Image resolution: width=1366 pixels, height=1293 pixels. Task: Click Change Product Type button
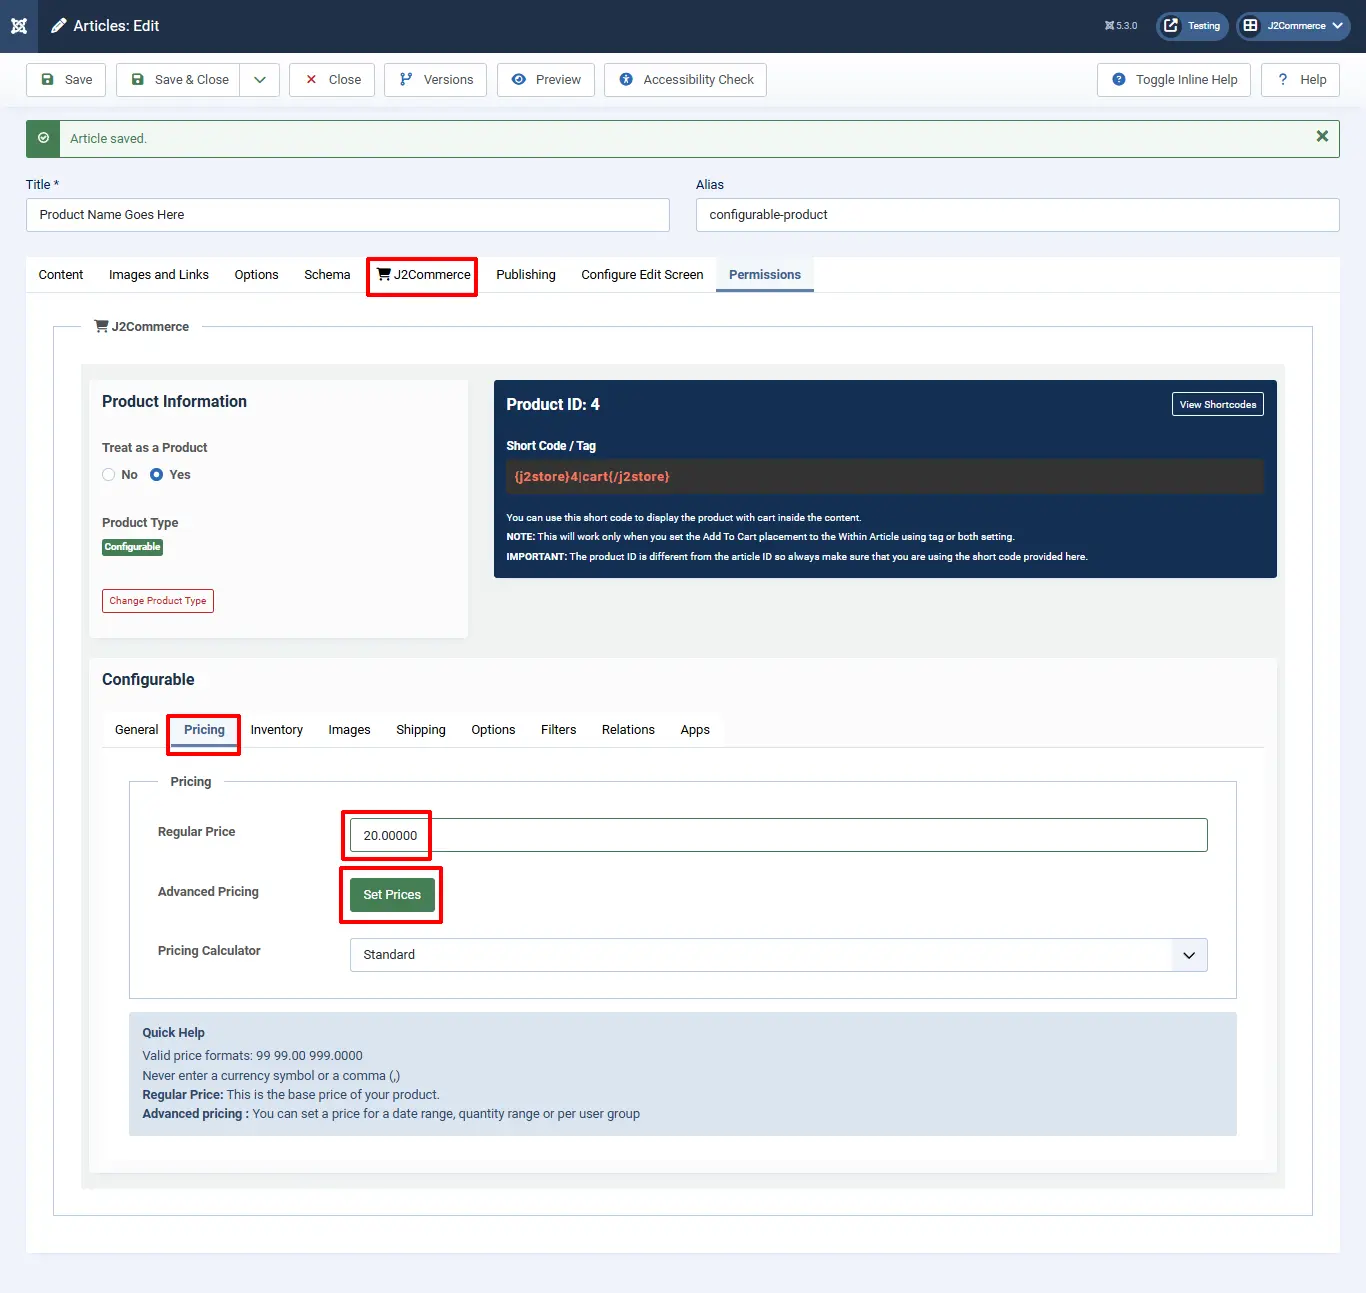coord(158,601)
